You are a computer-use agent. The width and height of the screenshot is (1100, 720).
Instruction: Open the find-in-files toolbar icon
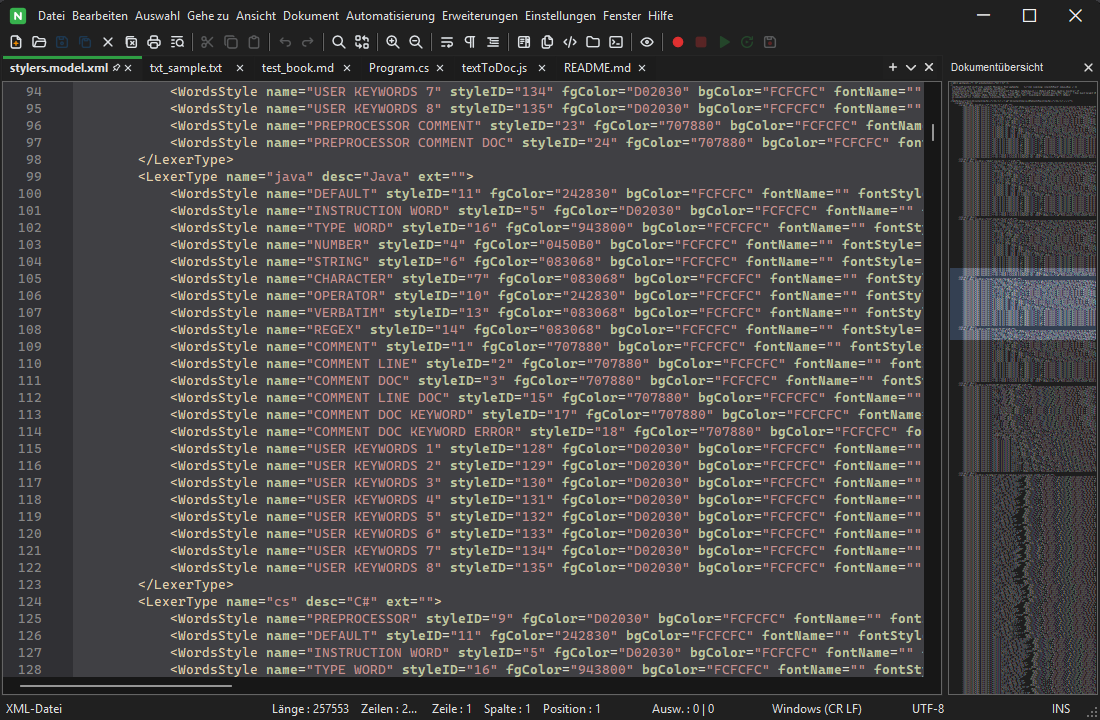[177, 42]
